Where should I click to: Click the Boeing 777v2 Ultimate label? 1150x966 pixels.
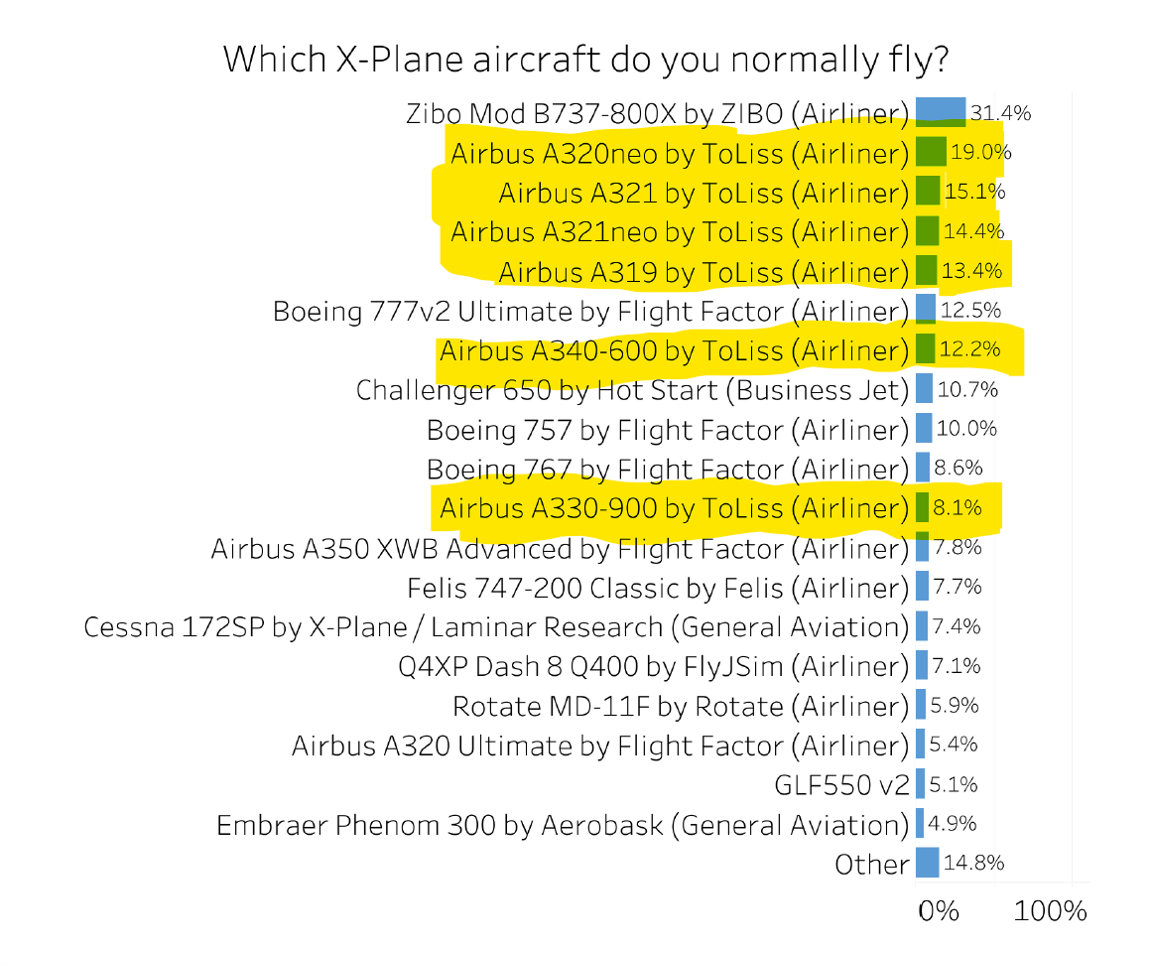[x=590, y=311]
